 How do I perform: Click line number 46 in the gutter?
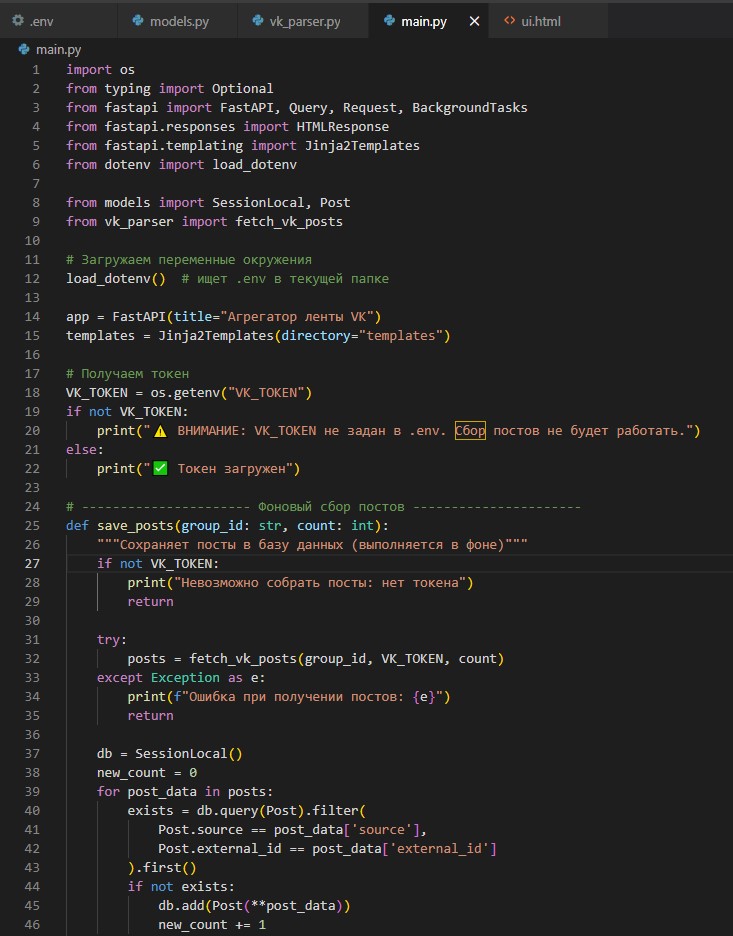[36, 924]
